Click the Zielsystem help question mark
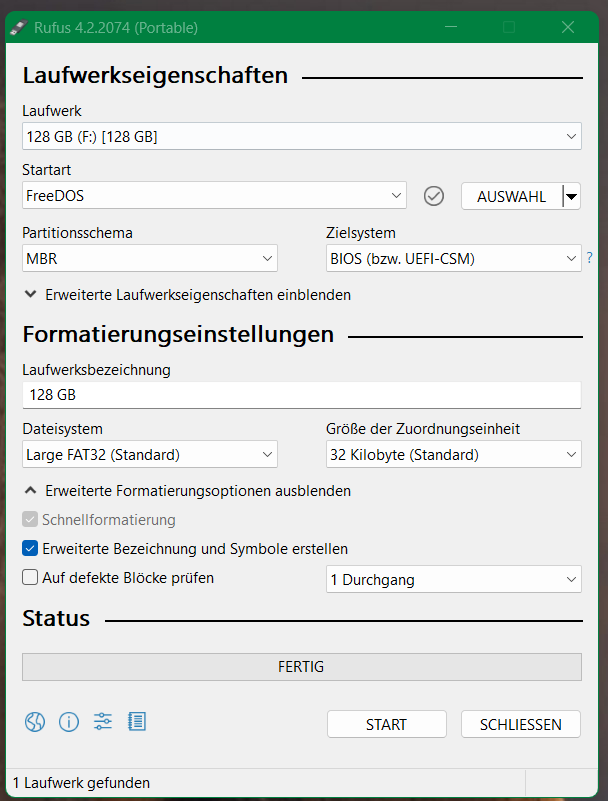 [590, 258]
